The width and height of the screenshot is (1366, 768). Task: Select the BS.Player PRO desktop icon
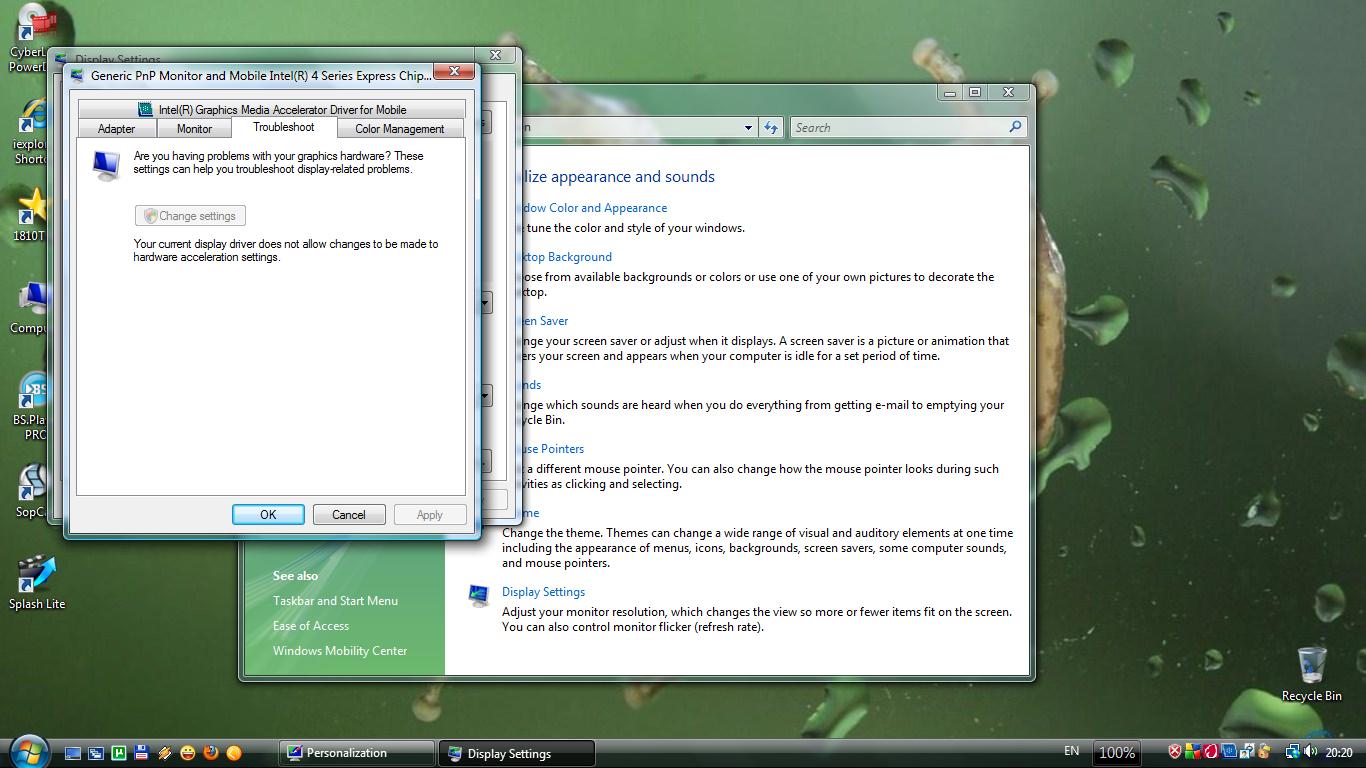click(x=32, y=407)
